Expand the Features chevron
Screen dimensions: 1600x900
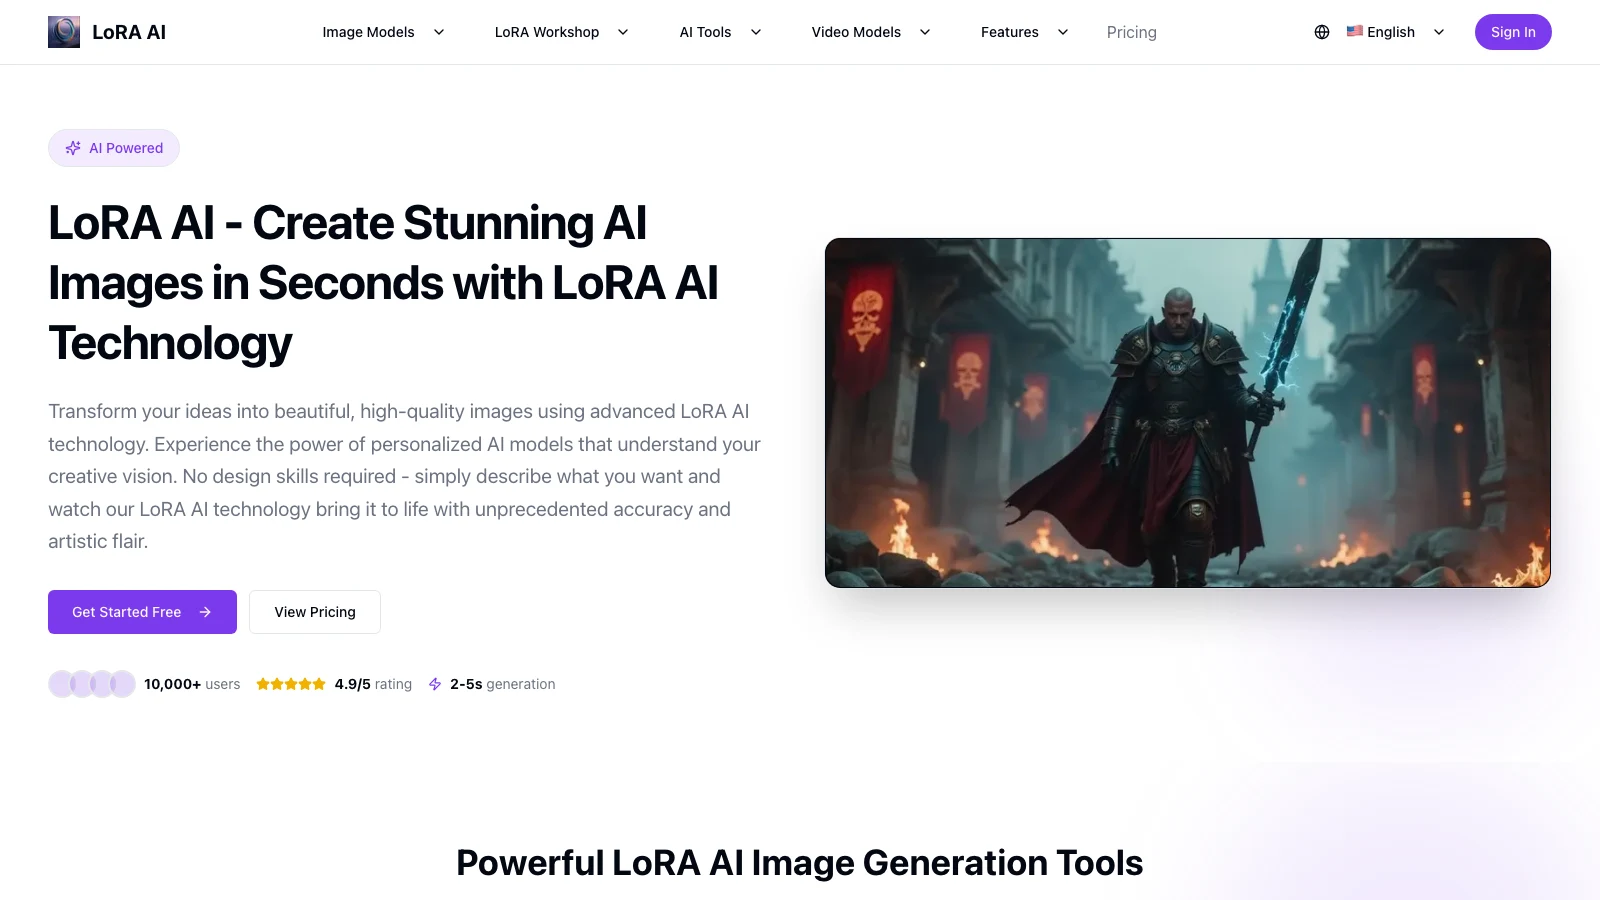(x=1063, y=32)
